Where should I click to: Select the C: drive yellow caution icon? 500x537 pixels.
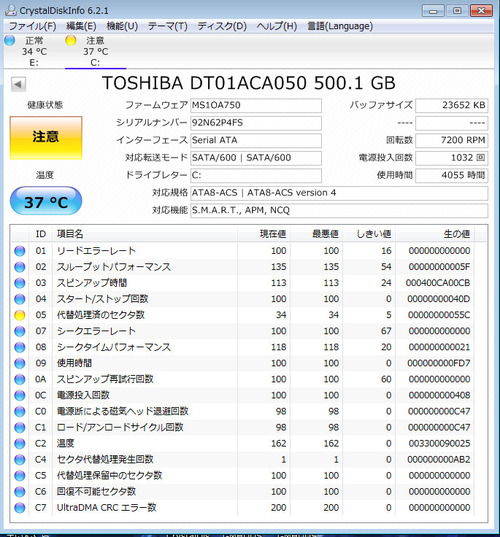pyautogui.click(x=71, y=40)
